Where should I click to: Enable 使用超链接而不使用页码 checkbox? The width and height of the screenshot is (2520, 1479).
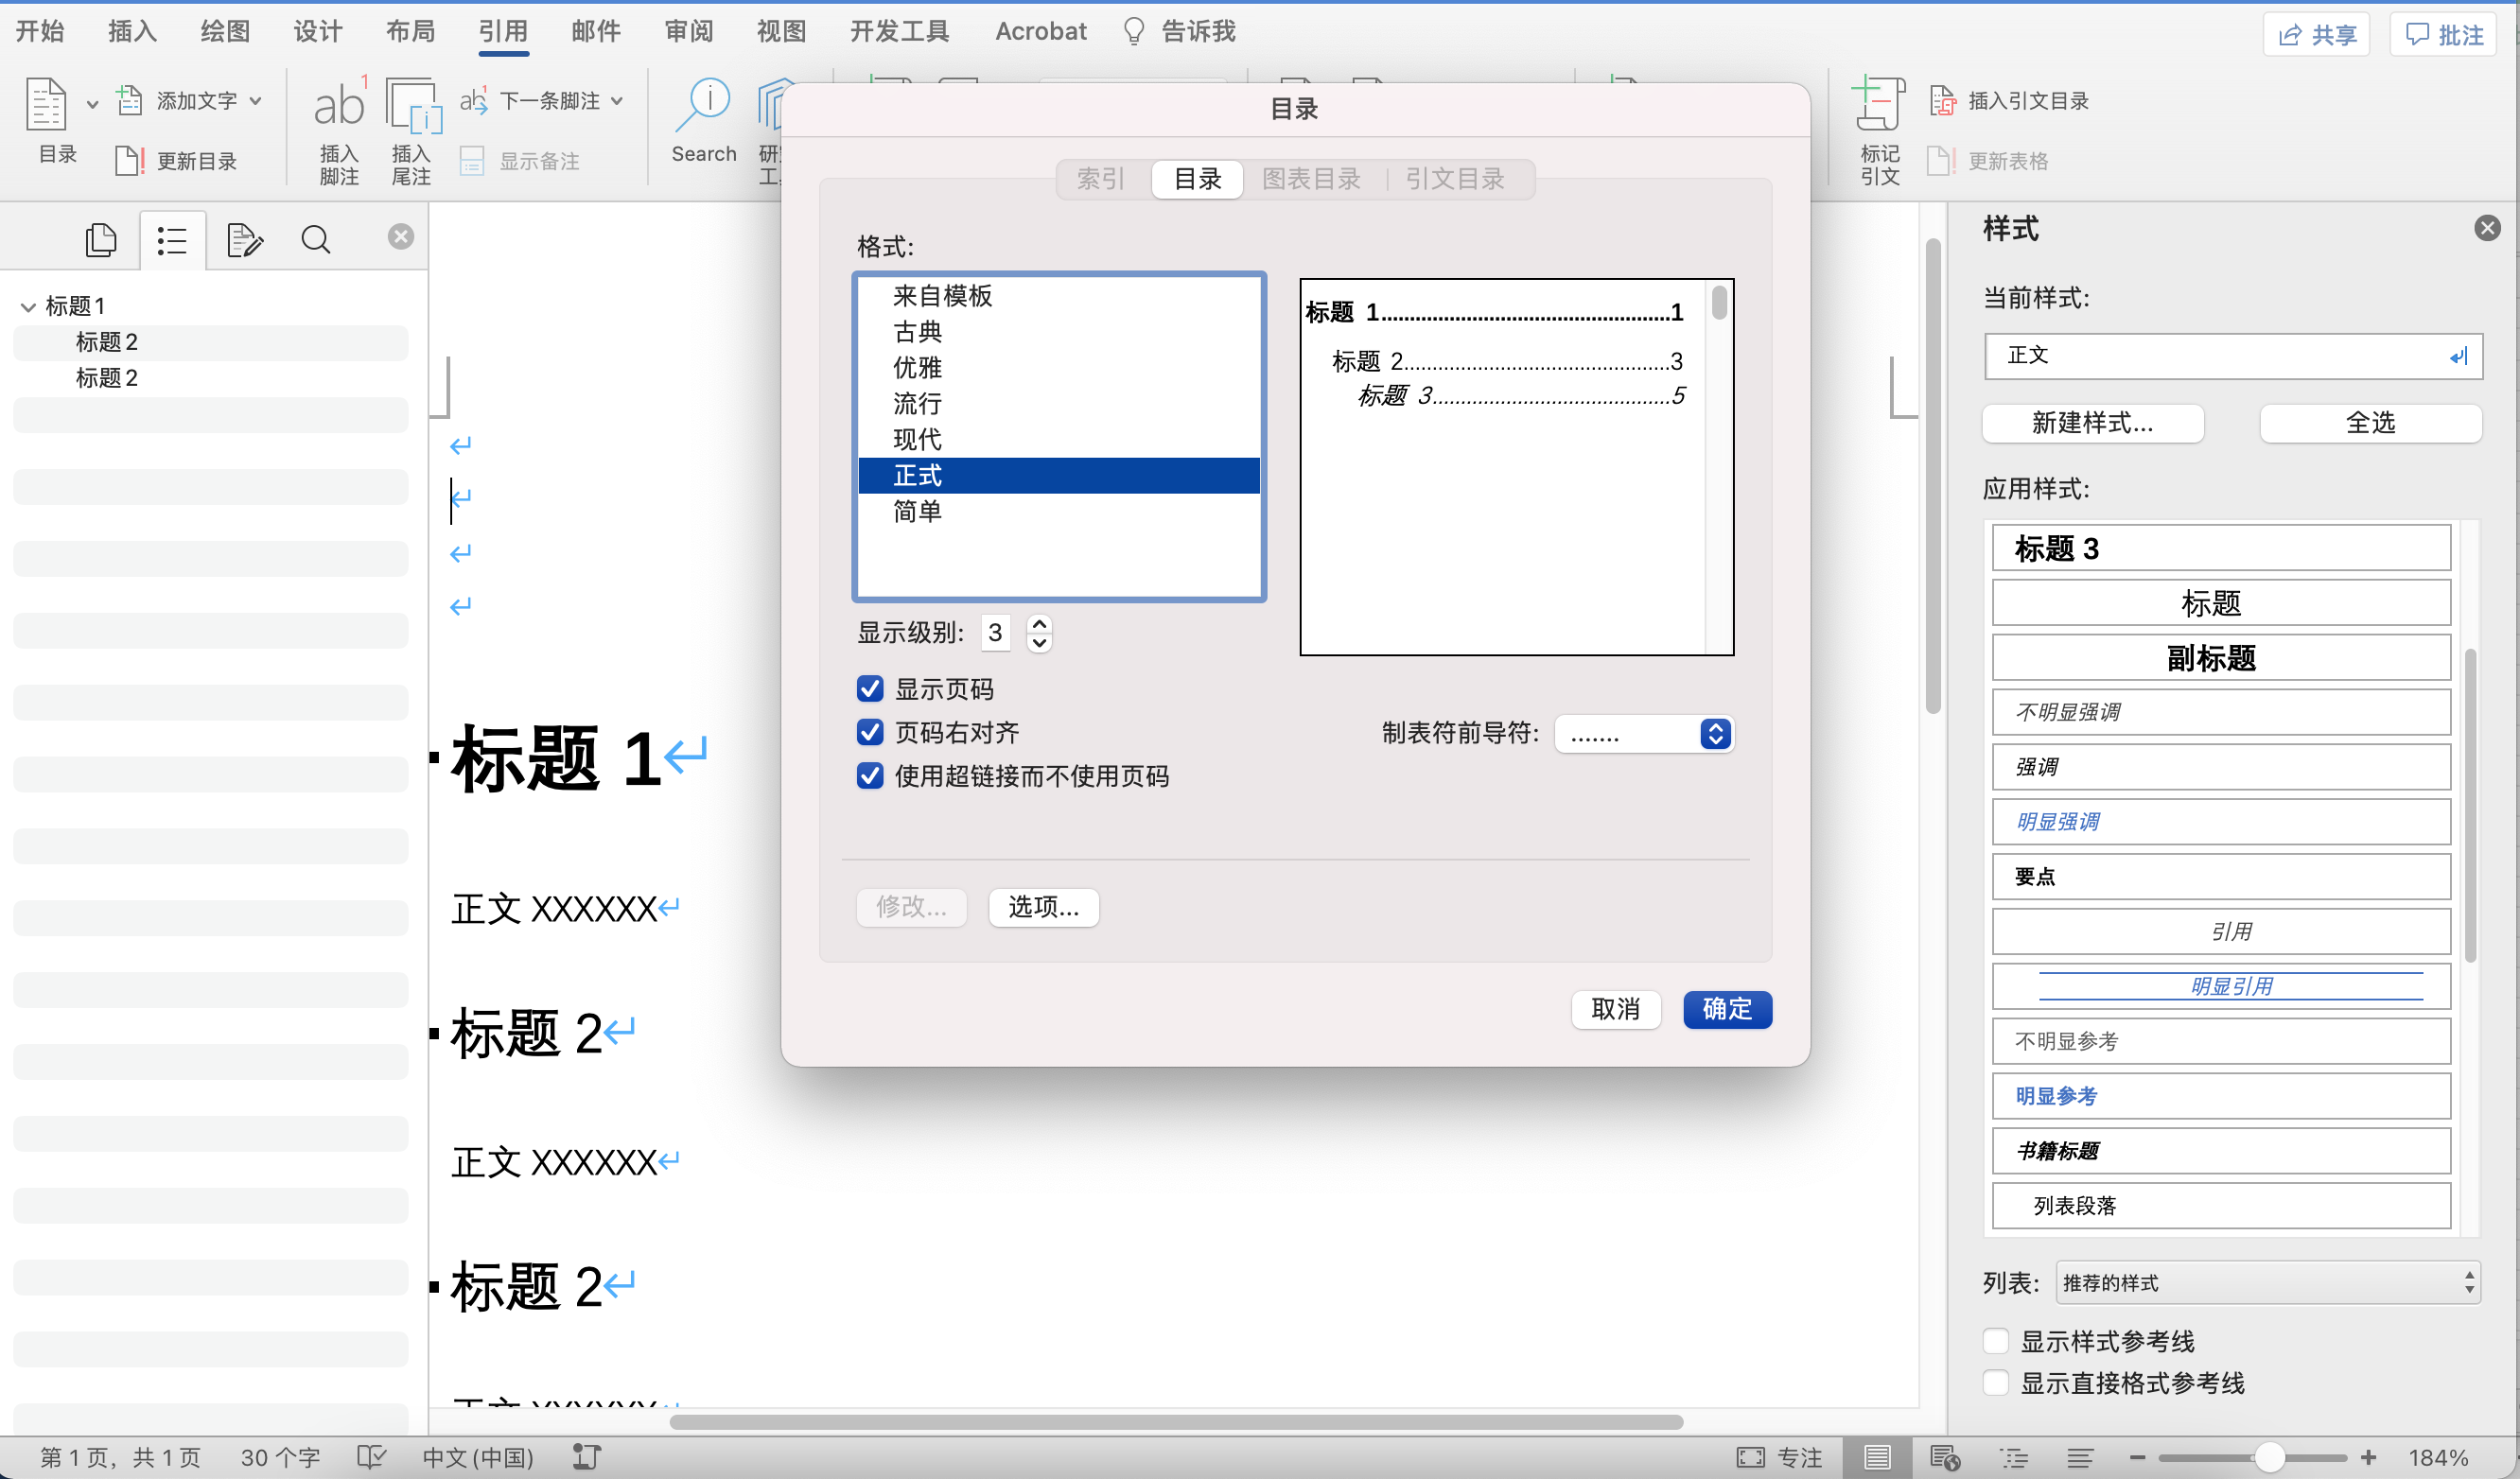pyautogui.click(x=866, y=774)
